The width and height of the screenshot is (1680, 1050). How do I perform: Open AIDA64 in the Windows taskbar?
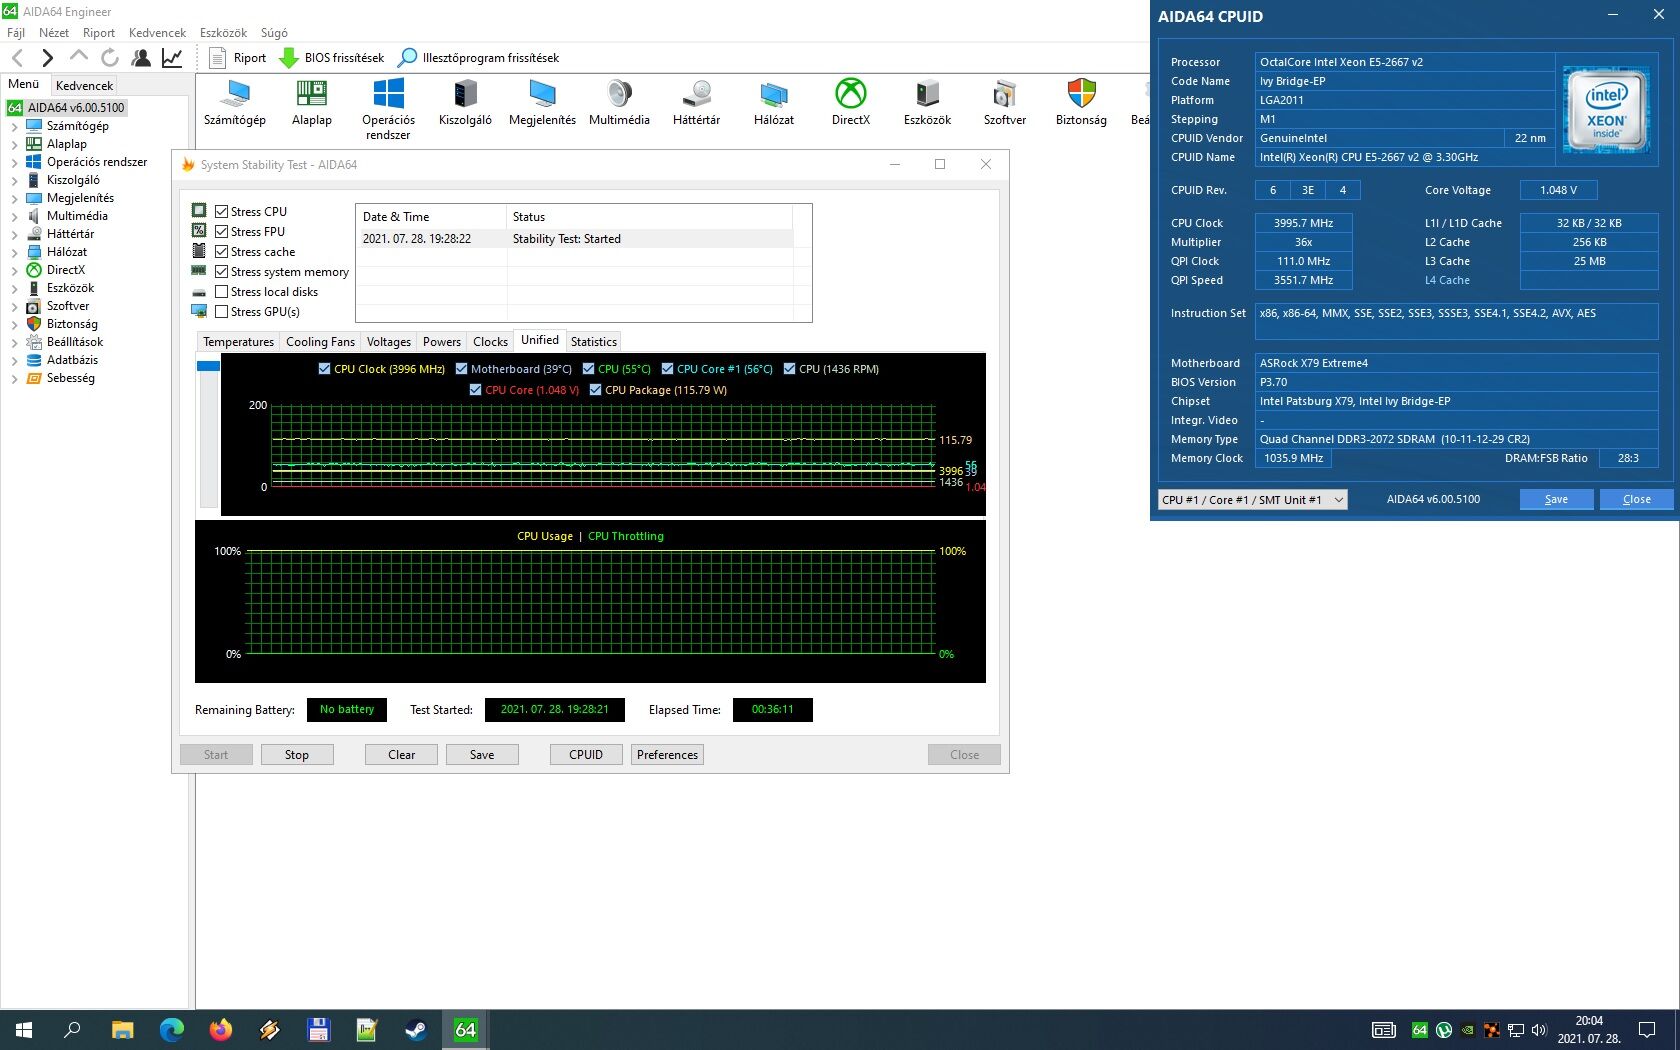(x=466, y=1030)
